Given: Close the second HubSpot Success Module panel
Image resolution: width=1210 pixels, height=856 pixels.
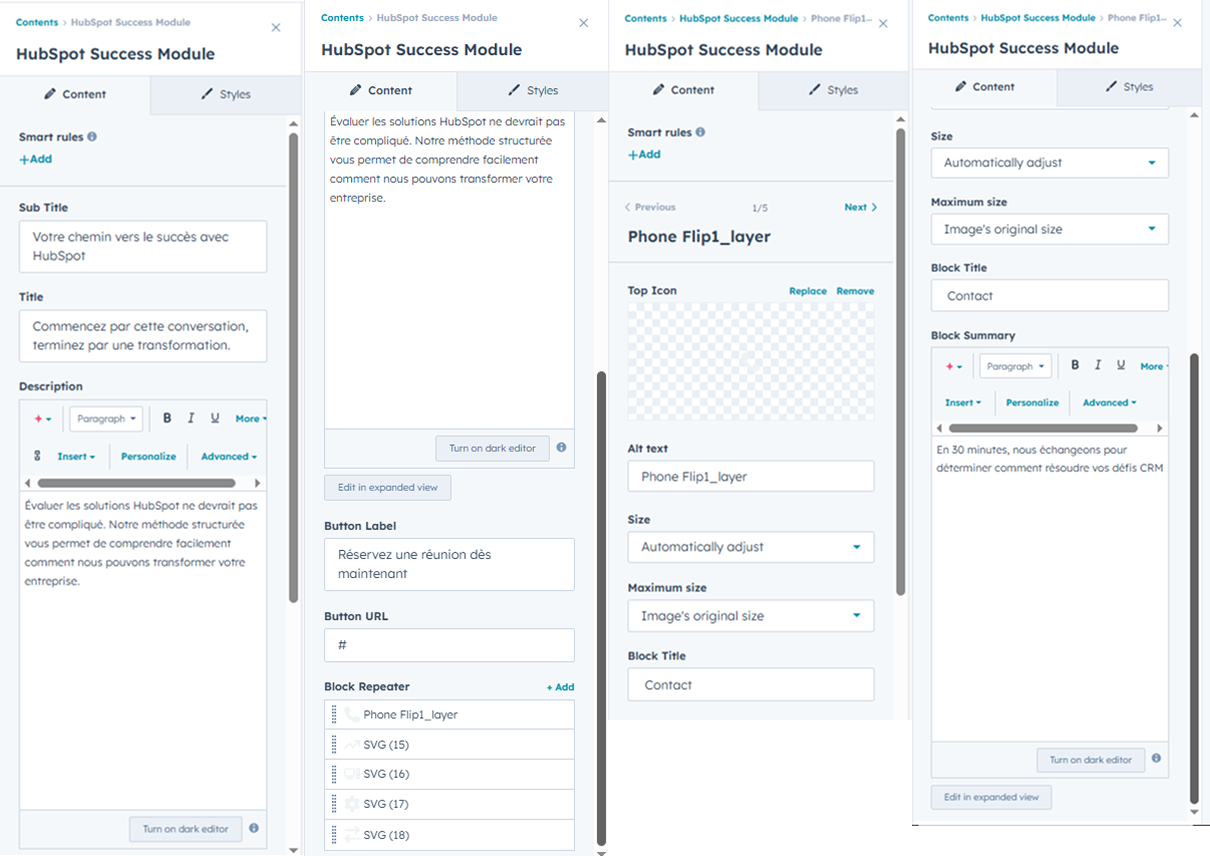Looking at the screenshot, I should (584, 23).
